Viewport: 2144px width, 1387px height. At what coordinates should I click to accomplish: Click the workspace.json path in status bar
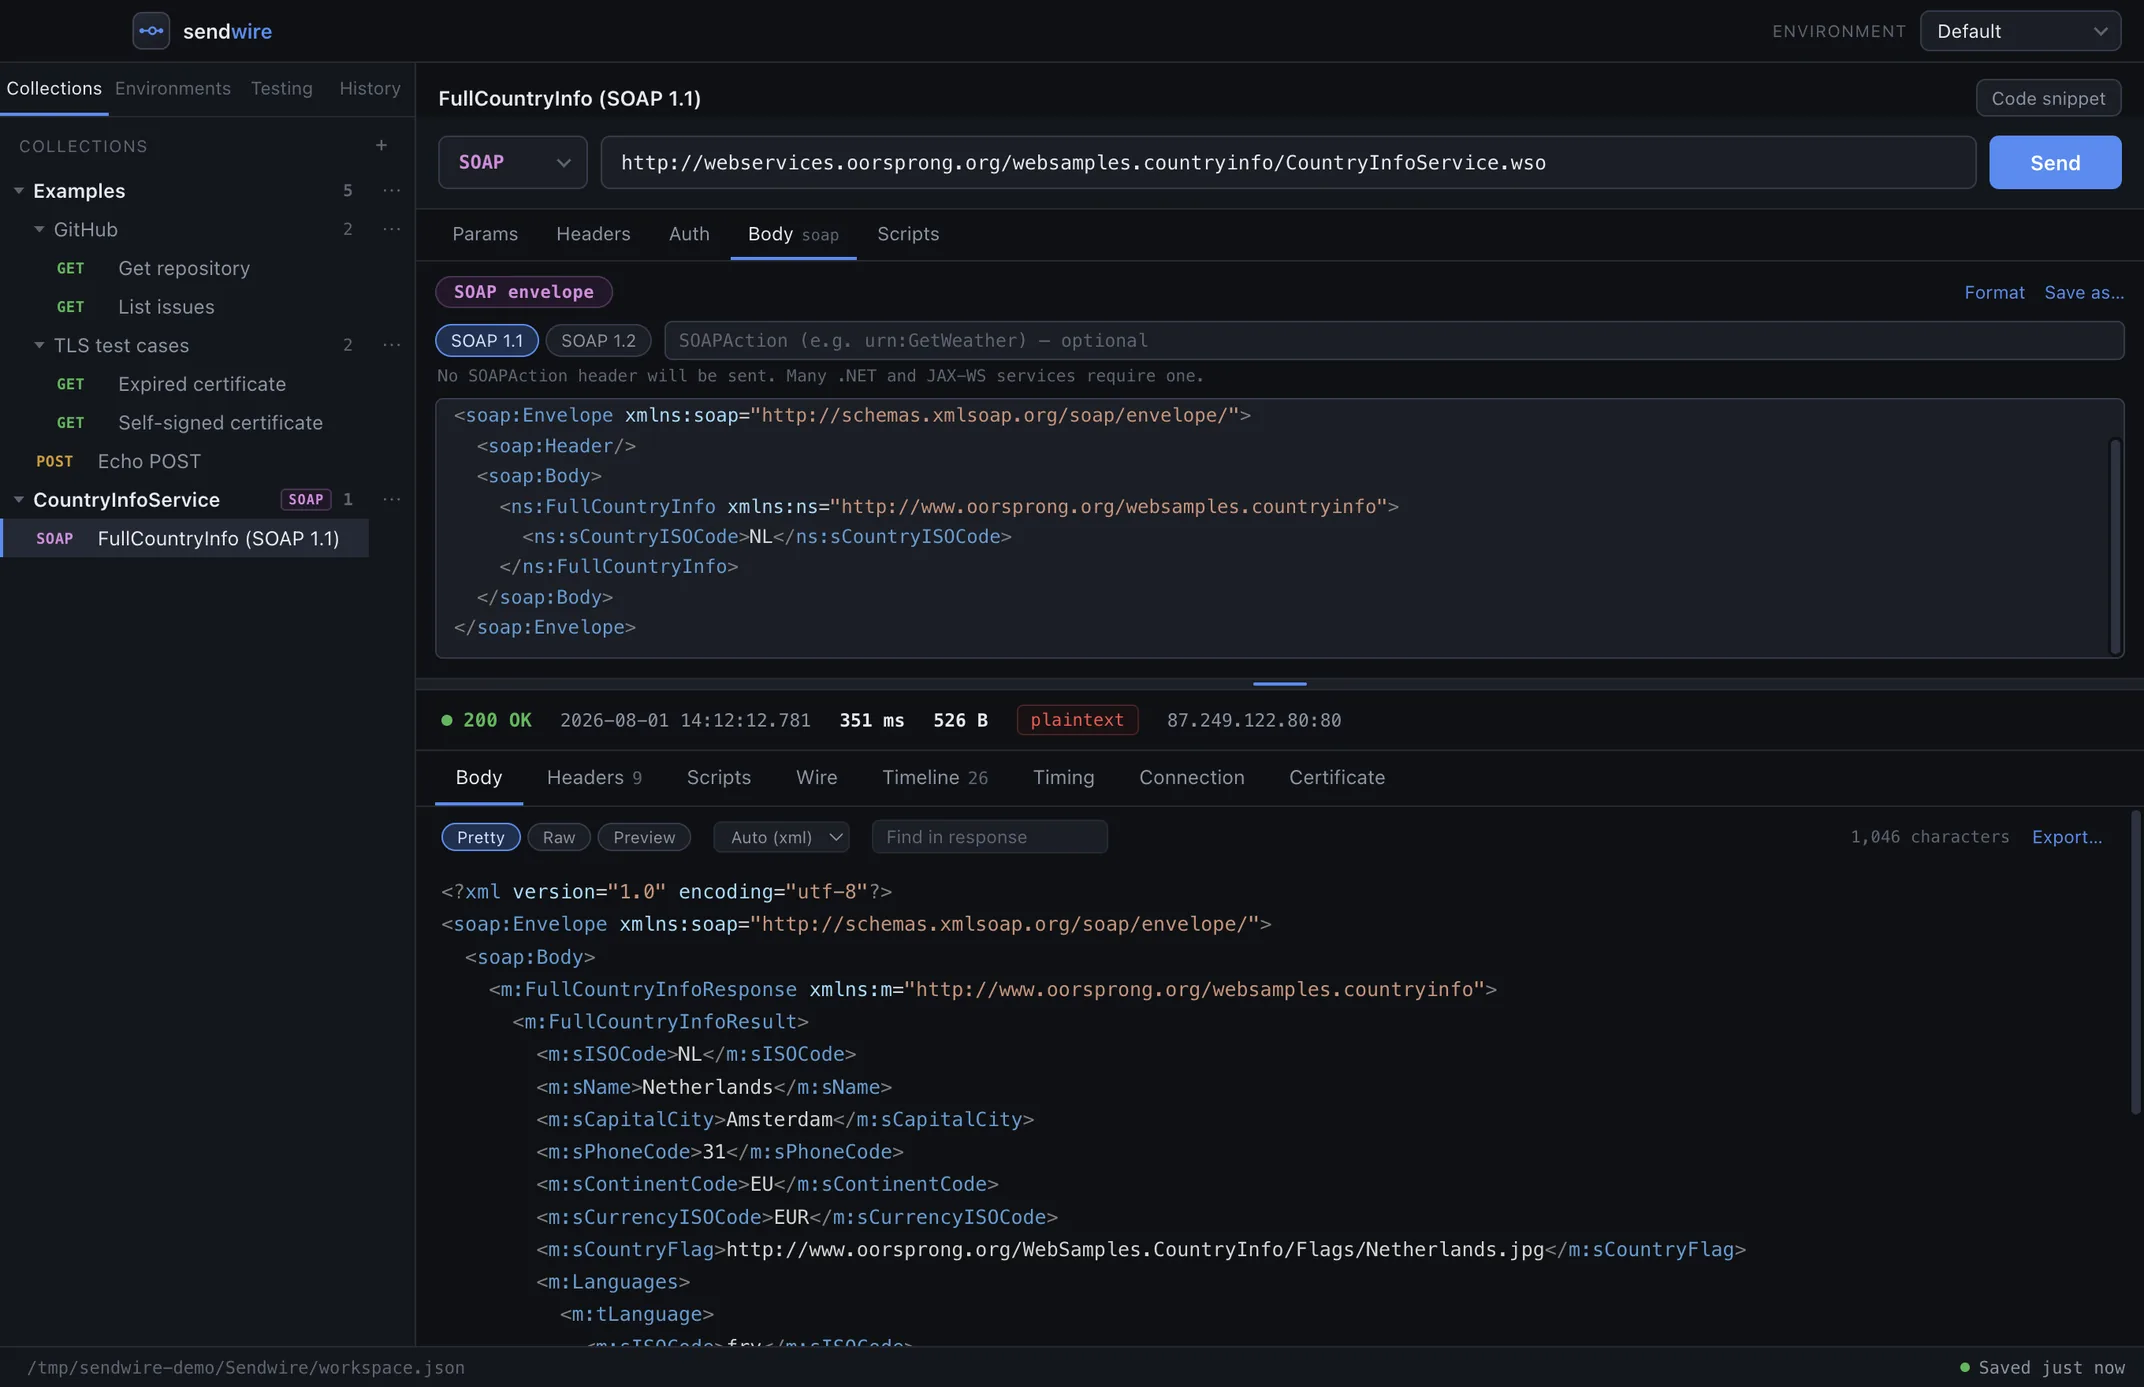(246, 1368)
